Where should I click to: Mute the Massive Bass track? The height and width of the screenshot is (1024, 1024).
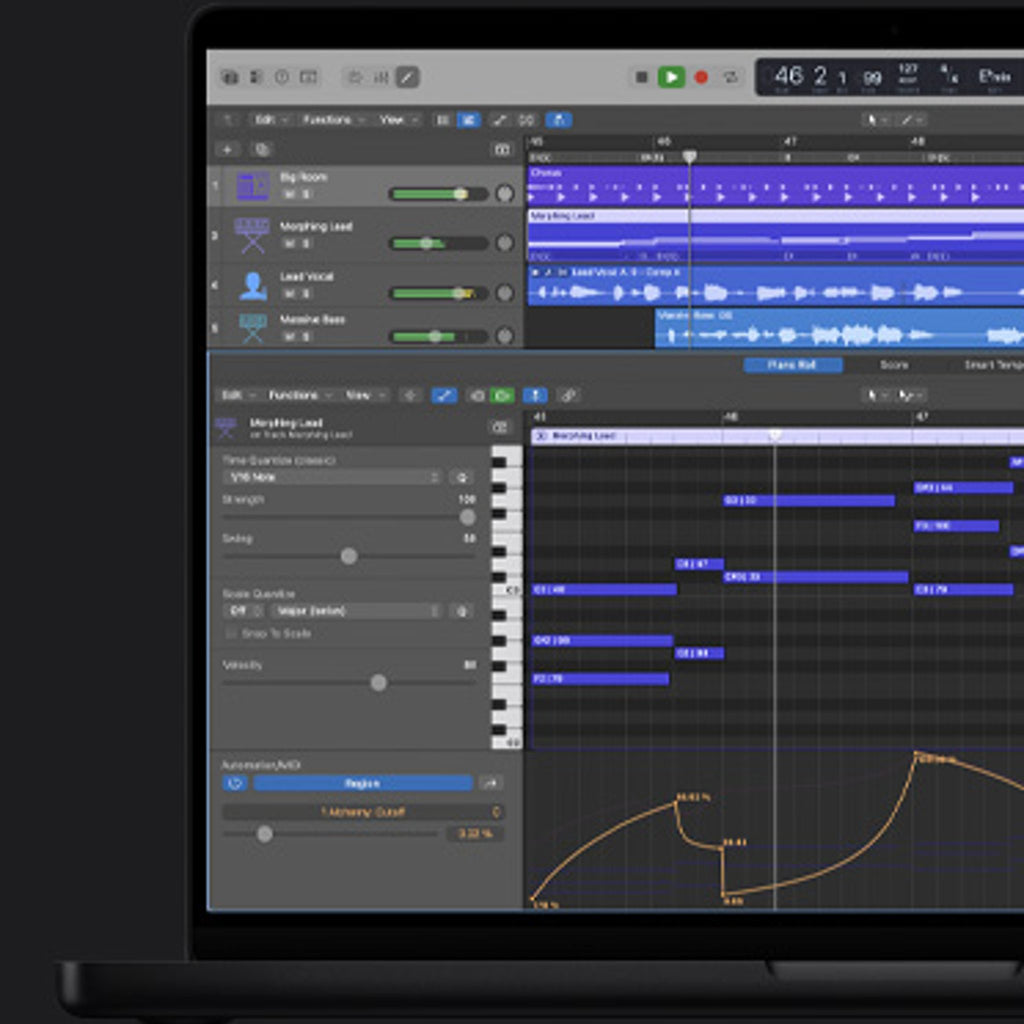[x=289, y=336]
